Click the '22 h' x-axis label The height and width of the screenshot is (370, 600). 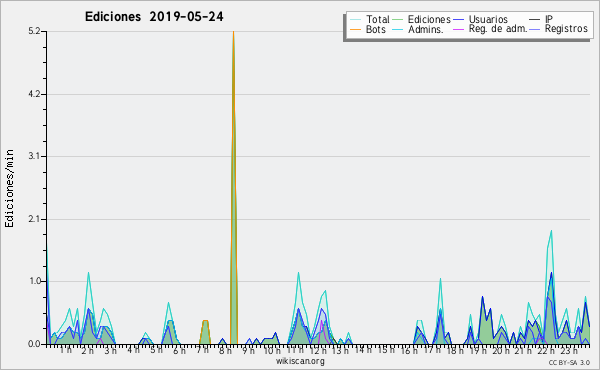[546, 351]
